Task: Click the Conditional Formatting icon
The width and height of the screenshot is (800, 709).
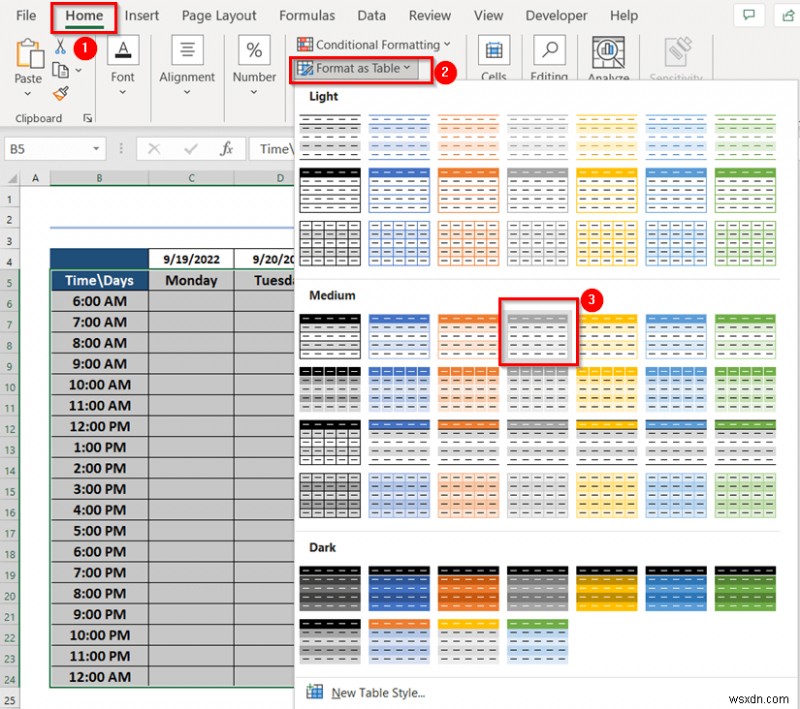Action: (304, 44)
